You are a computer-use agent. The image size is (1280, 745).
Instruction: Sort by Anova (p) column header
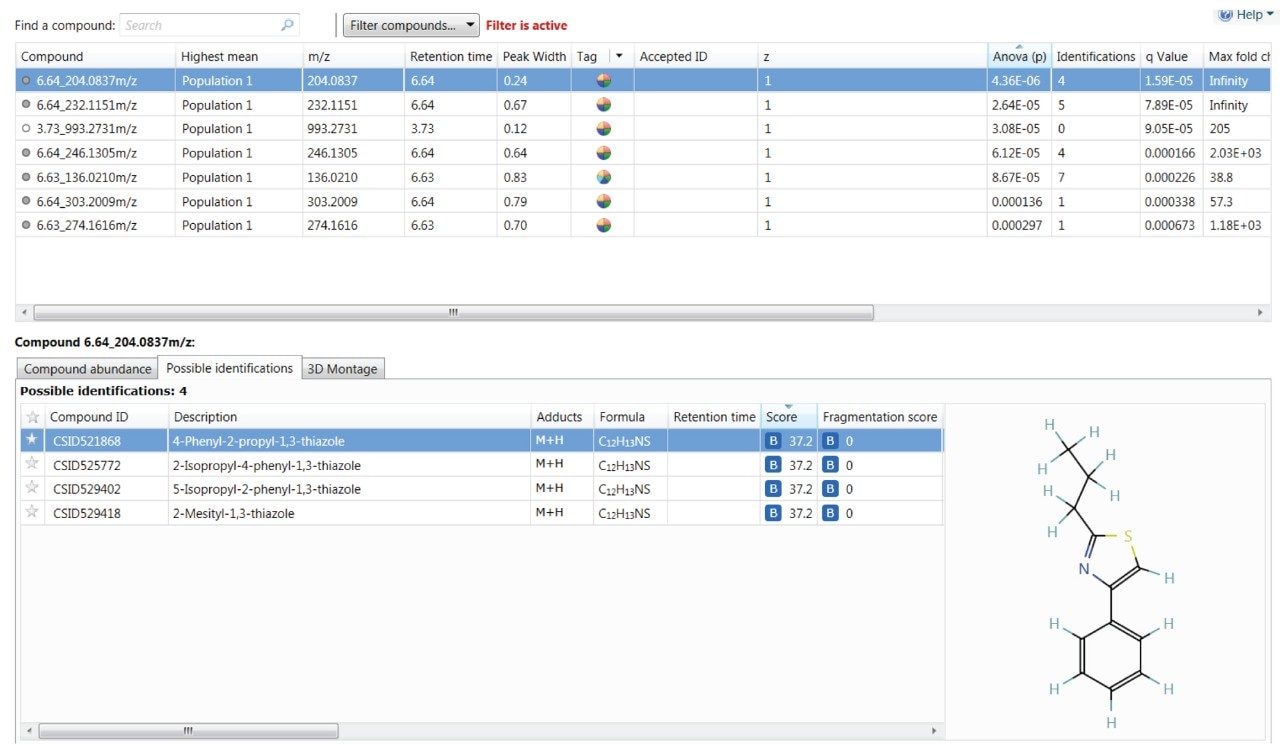(x=1018, y=57)
